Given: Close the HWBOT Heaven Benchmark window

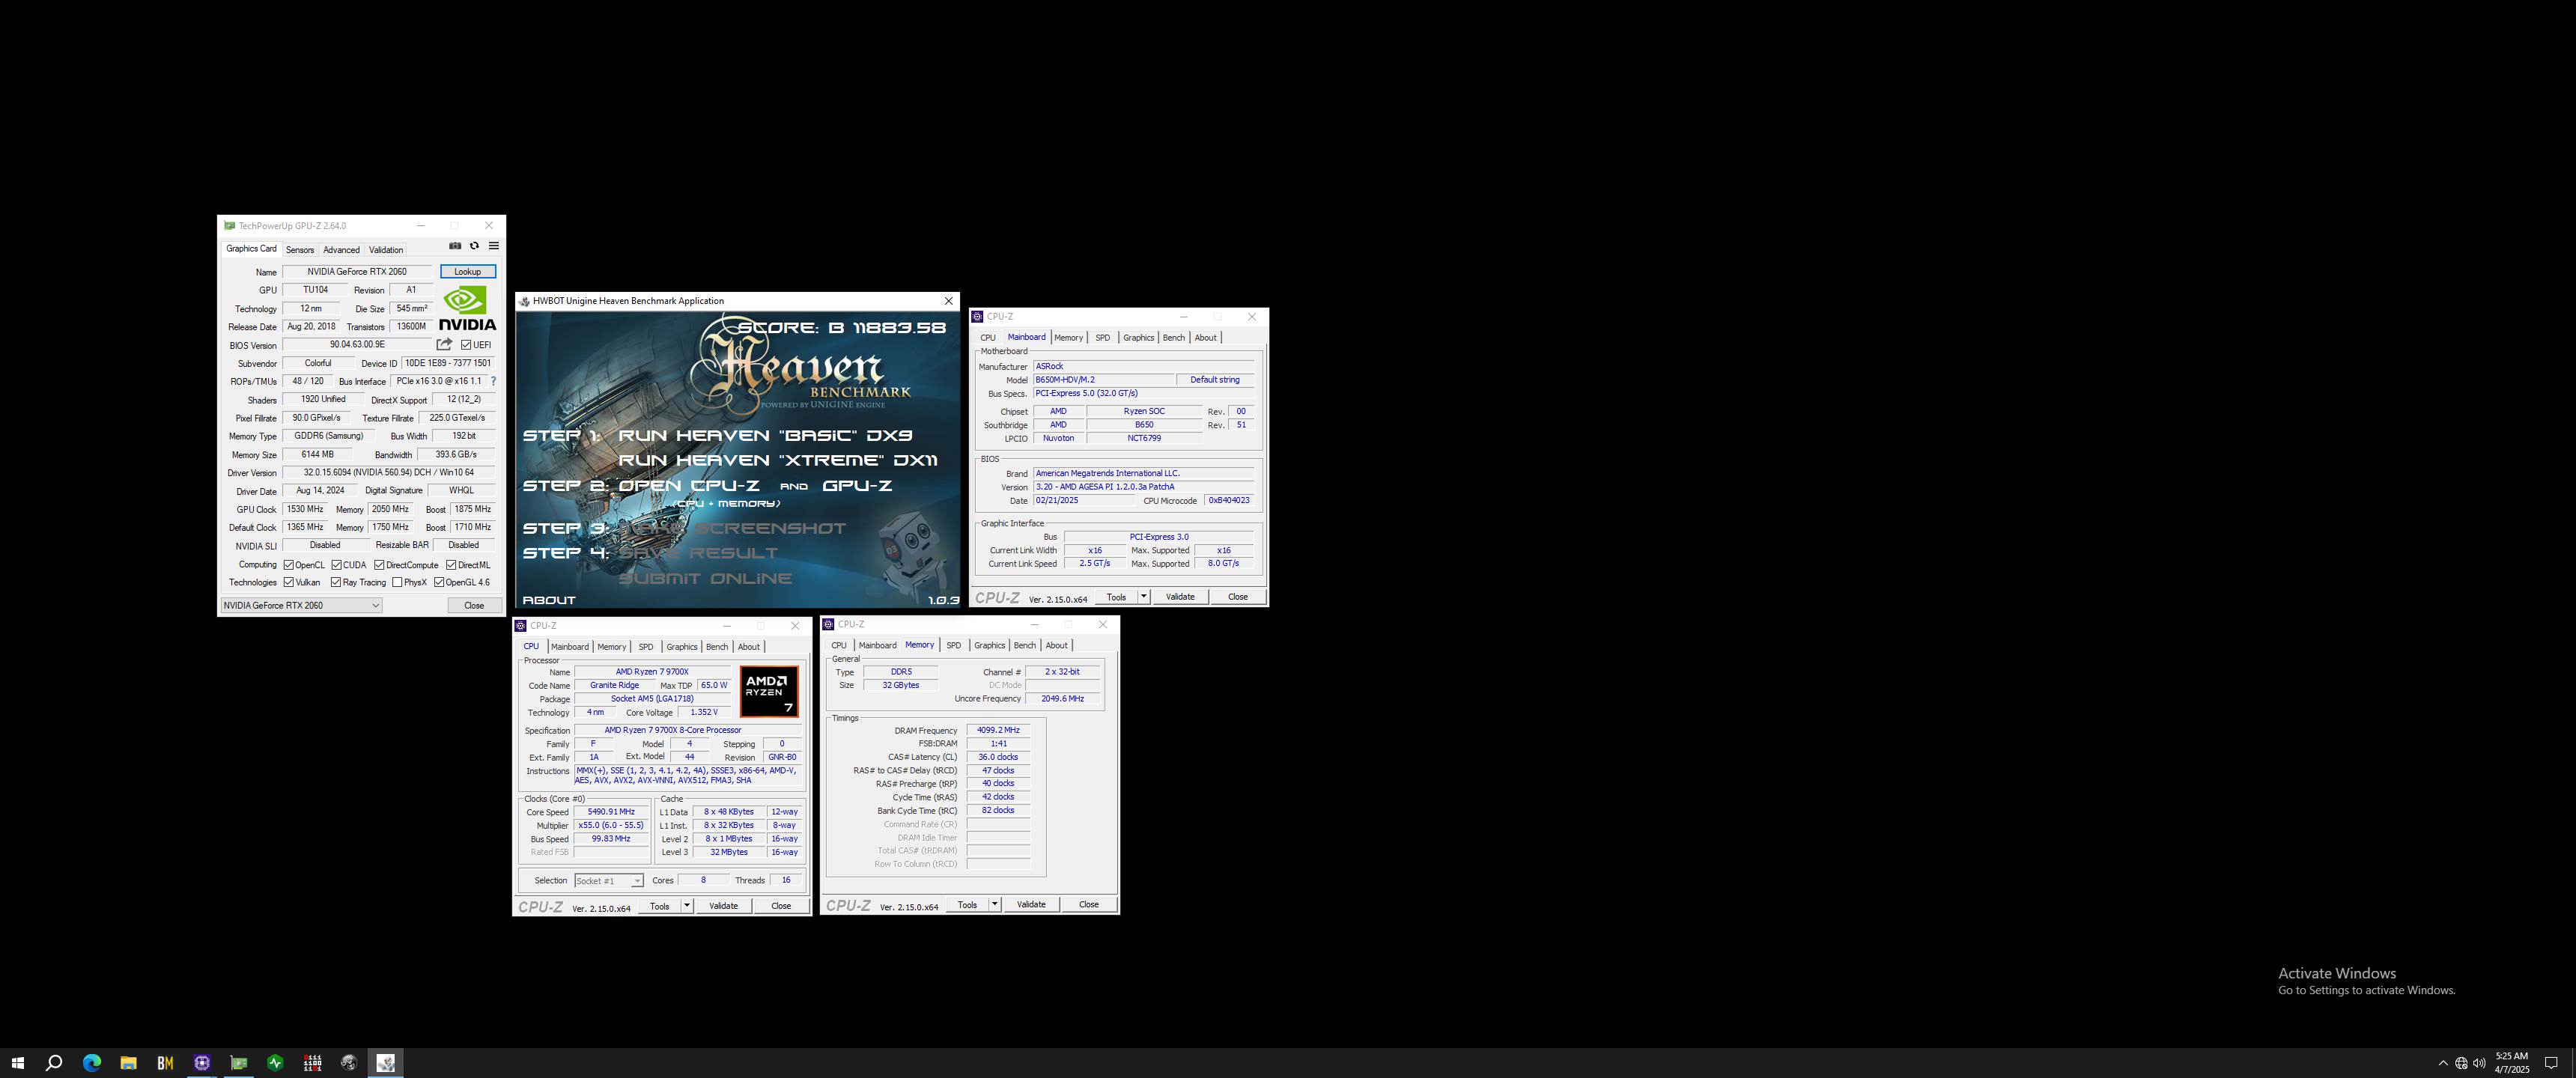Looking at the screenshot, I should pos(948,301).
